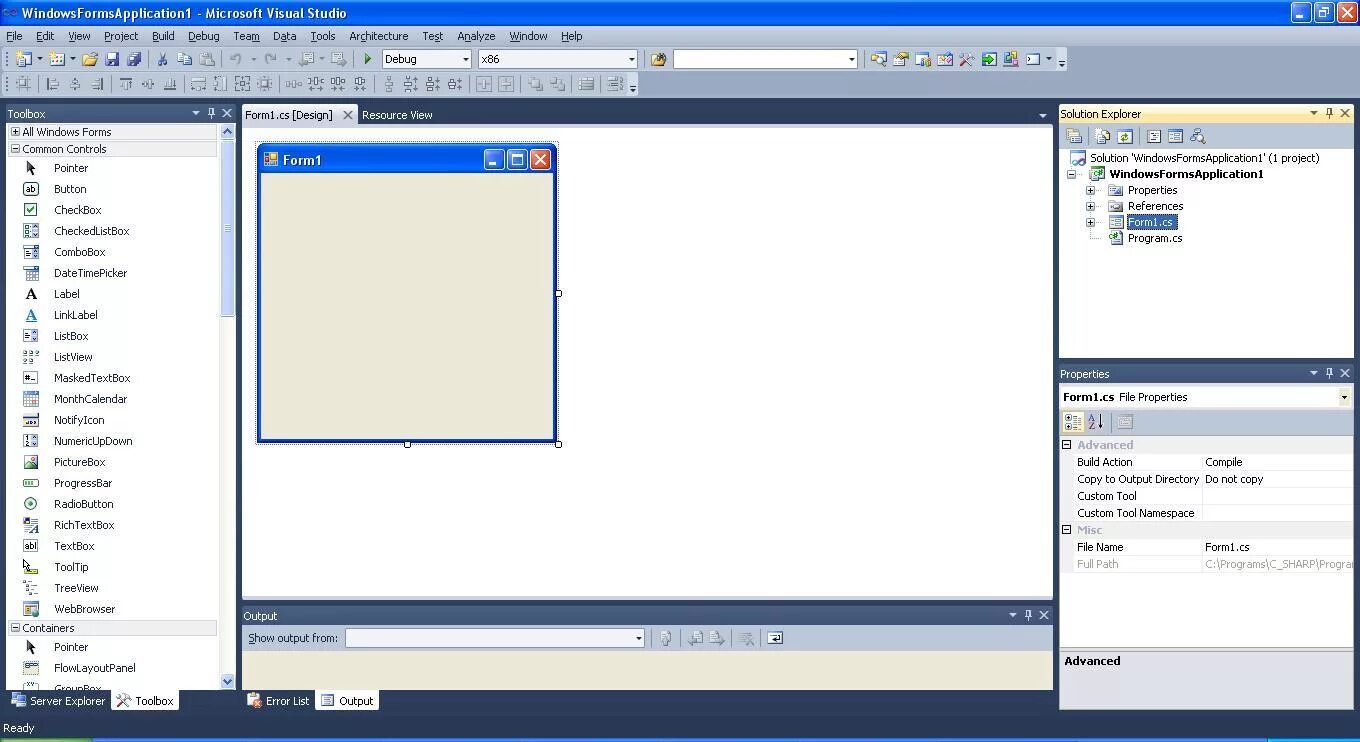Click Categorized view icon in Properties panel
The width and height of the screenshot is (1360, 742).
(x=1073, y=422)
